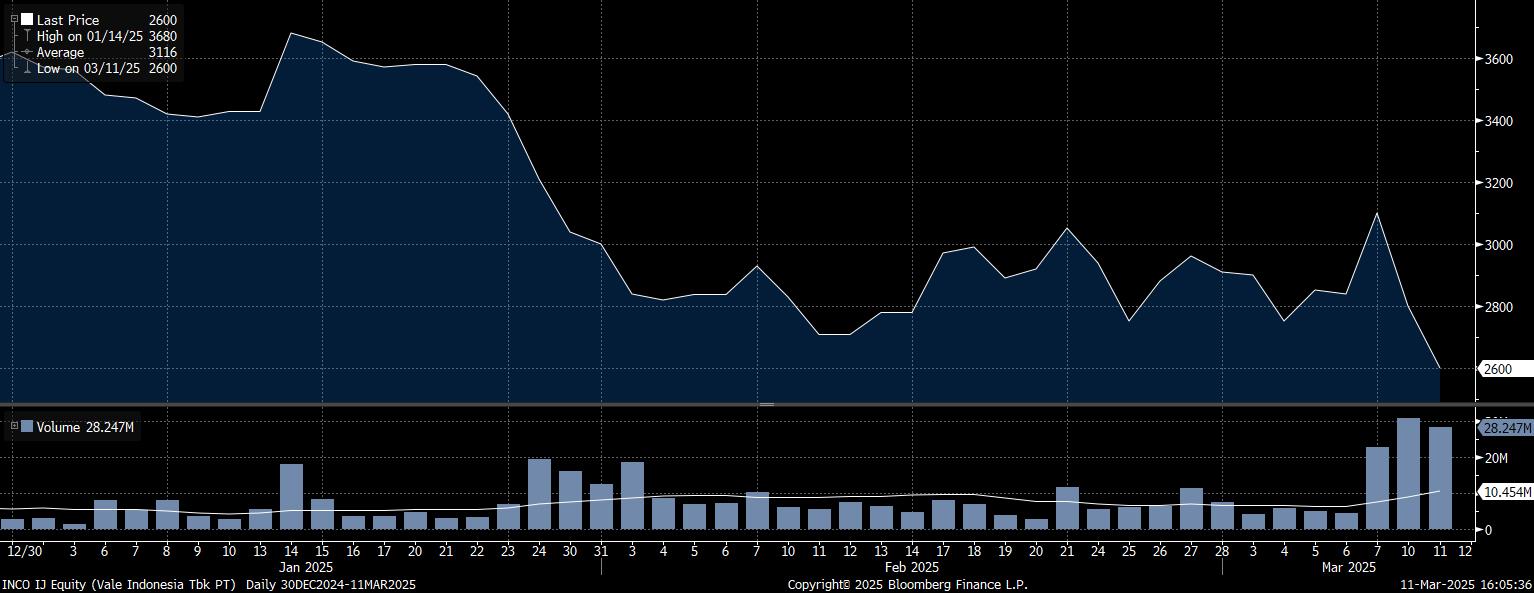Click the 10.454M volume average axis tag
Screen dimensions: 1534x593
[x=1506, y=492]
